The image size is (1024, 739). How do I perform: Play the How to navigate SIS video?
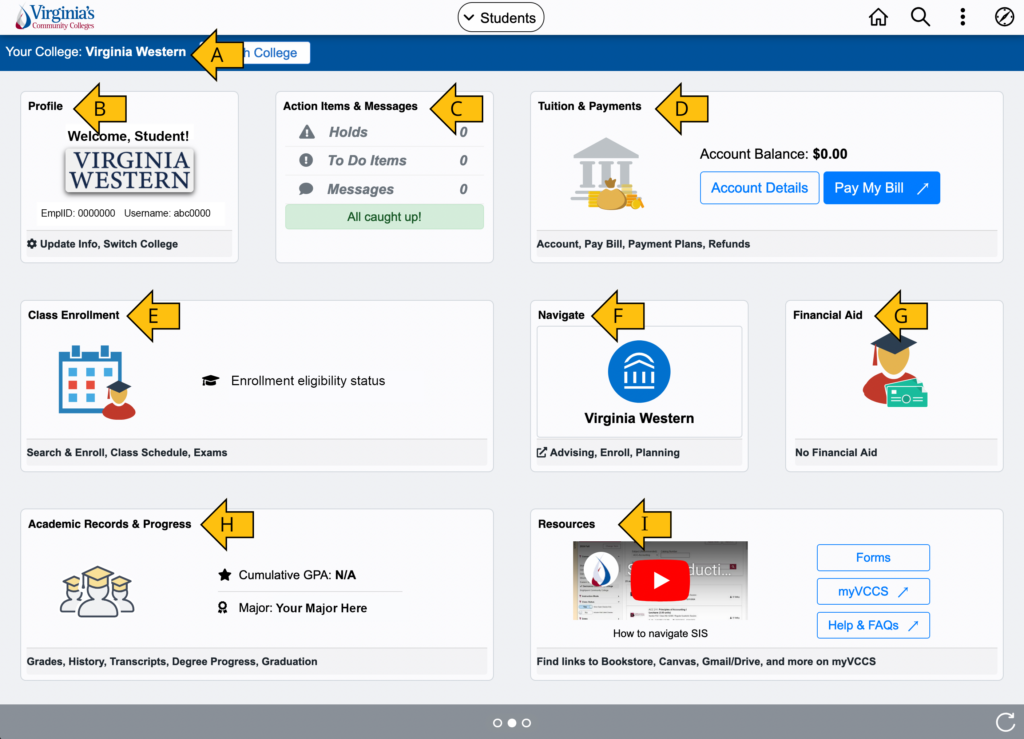point(660,580)
